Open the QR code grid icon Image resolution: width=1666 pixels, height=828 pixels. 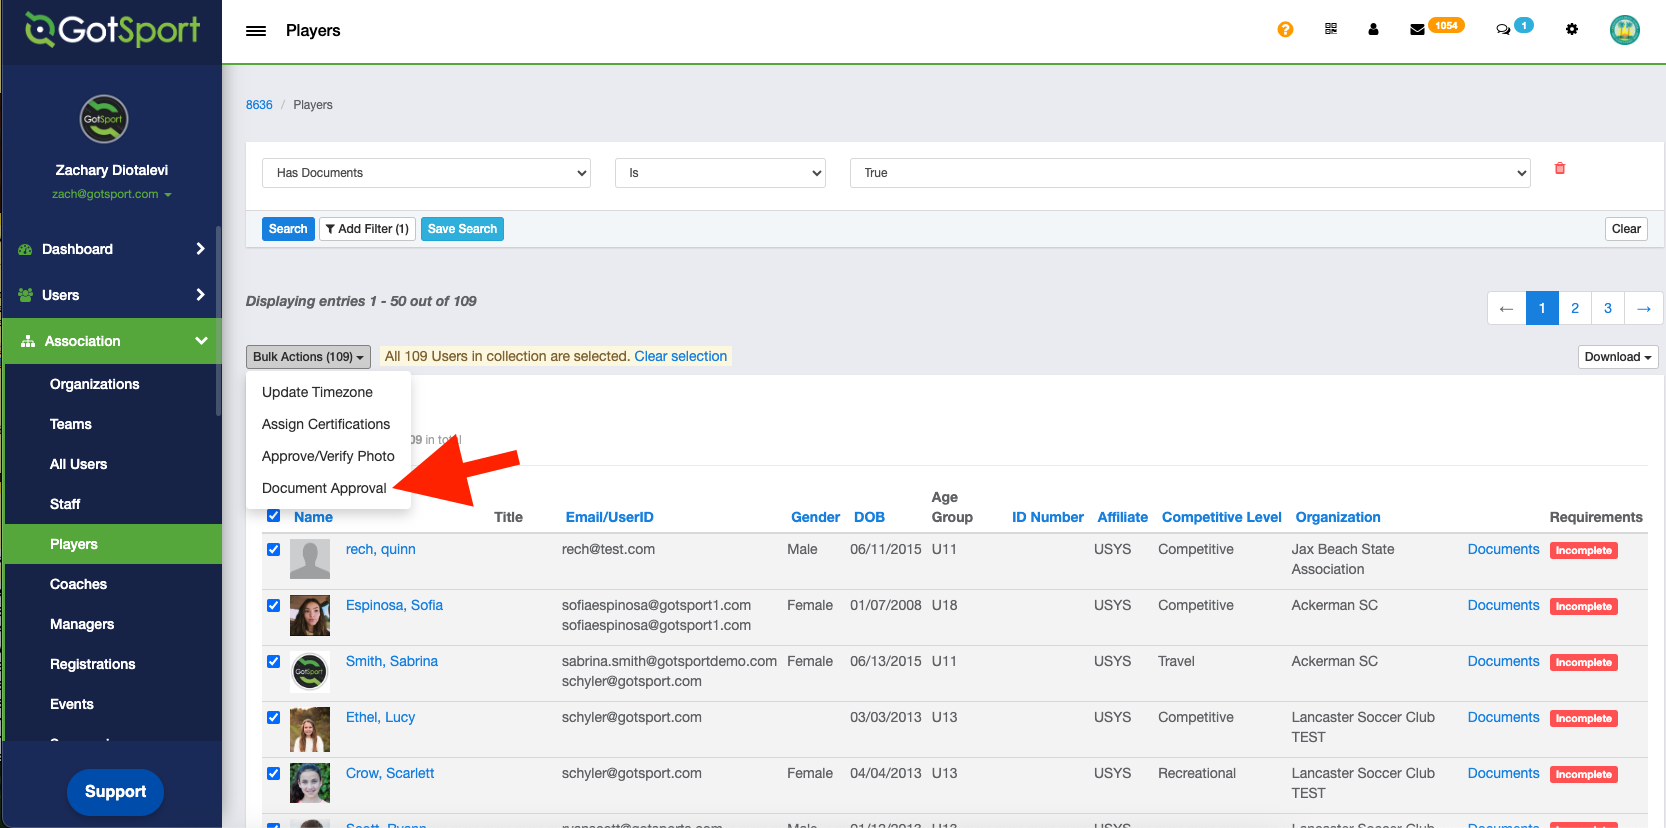pyautogui.click(x=1331, y=29)
